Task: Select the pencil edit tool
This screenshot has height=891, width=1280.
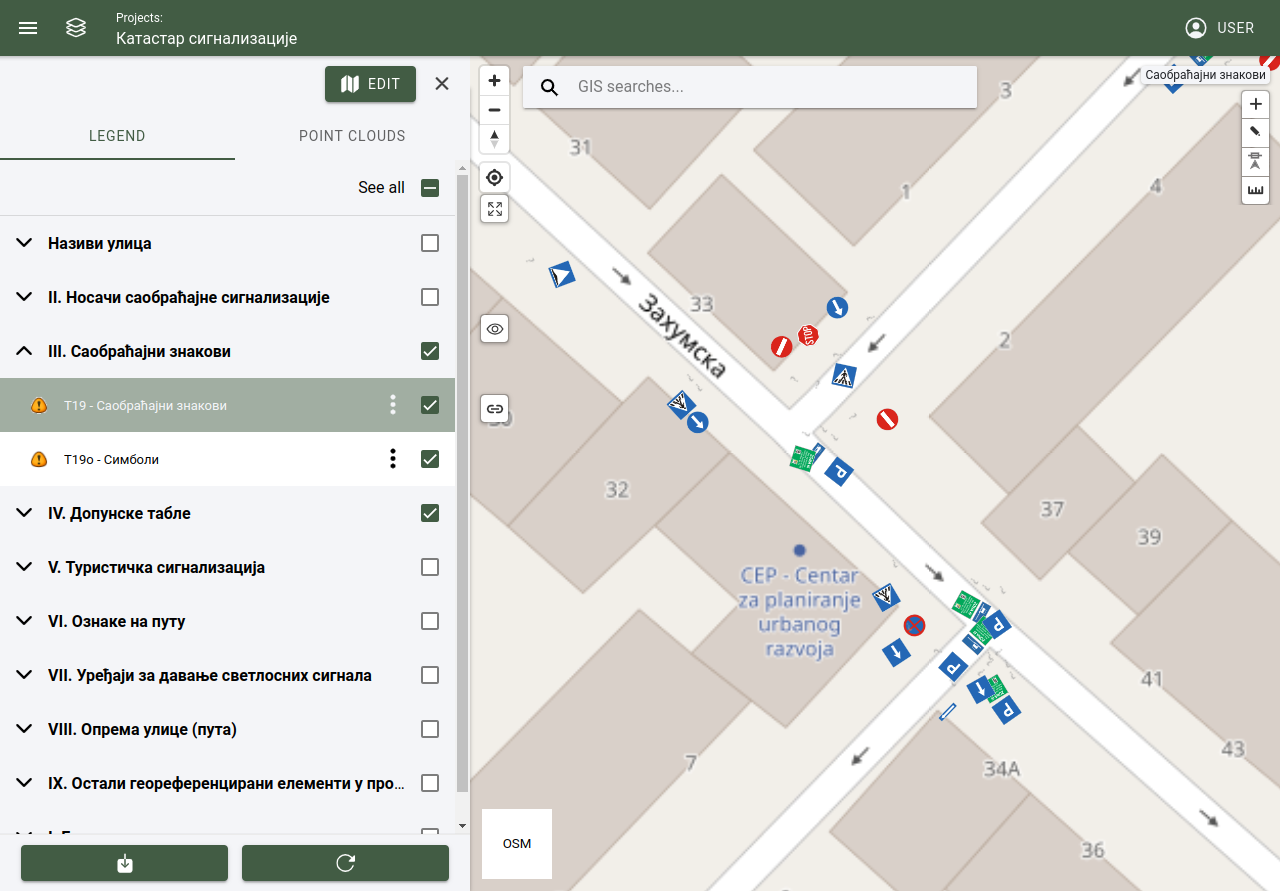Action: coord(1255,132)
